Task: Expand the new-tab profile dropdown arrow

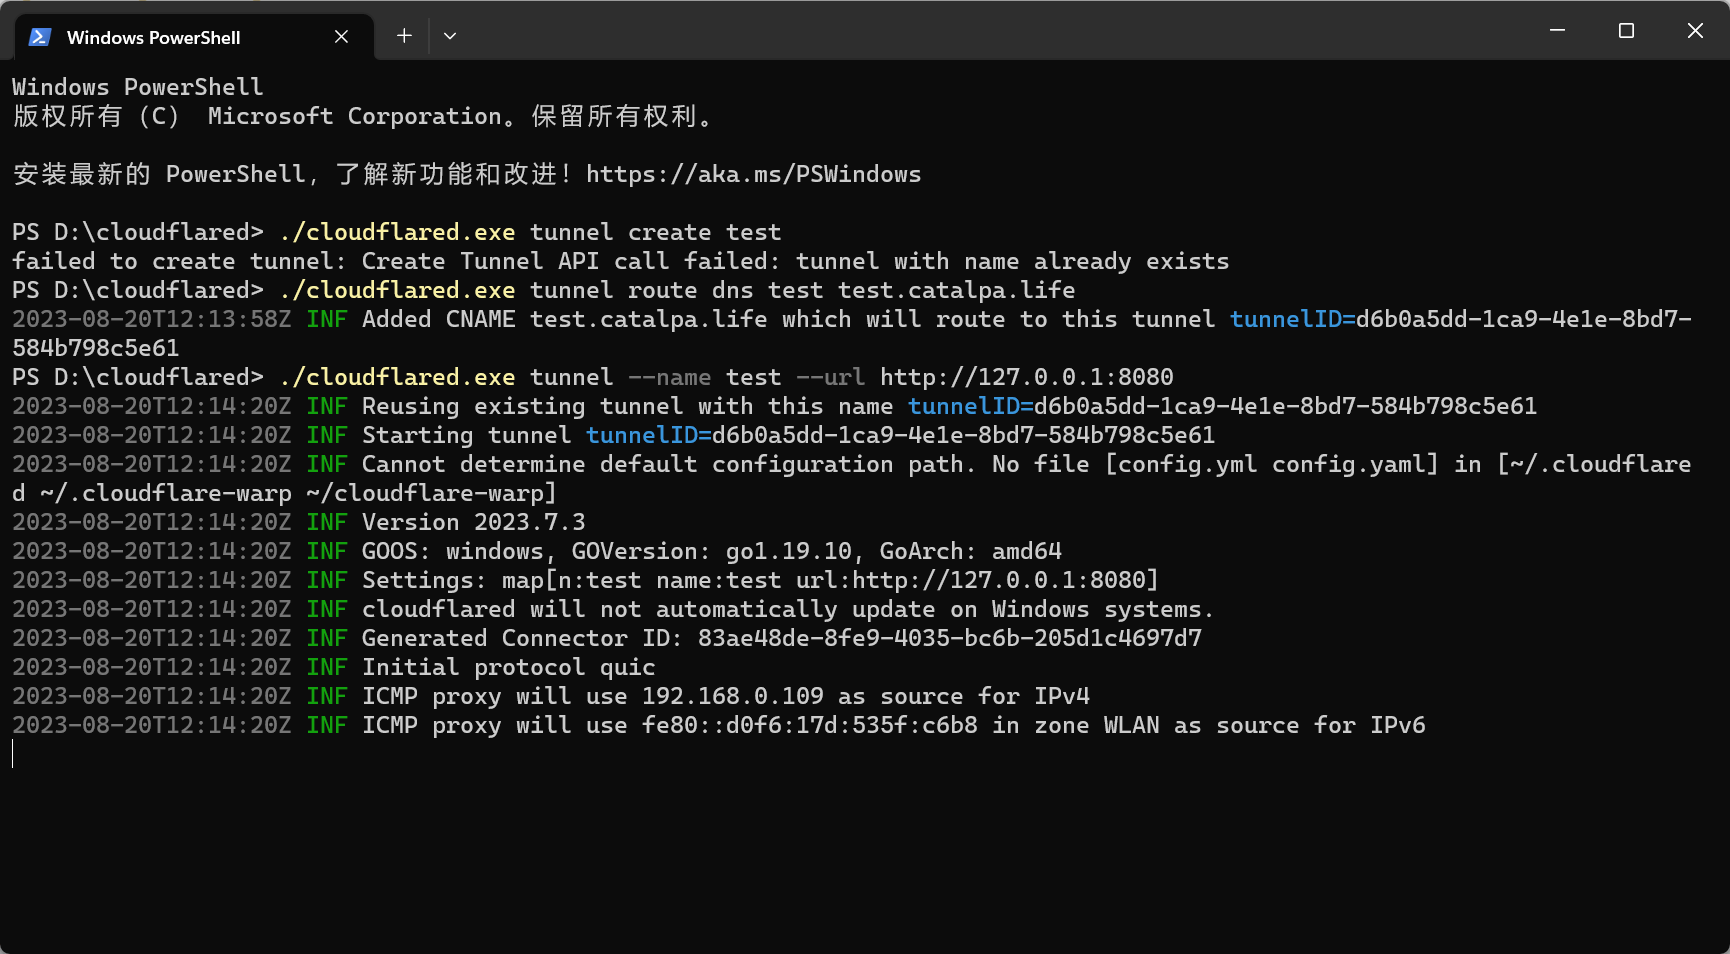Action: [x=450, y=36]
